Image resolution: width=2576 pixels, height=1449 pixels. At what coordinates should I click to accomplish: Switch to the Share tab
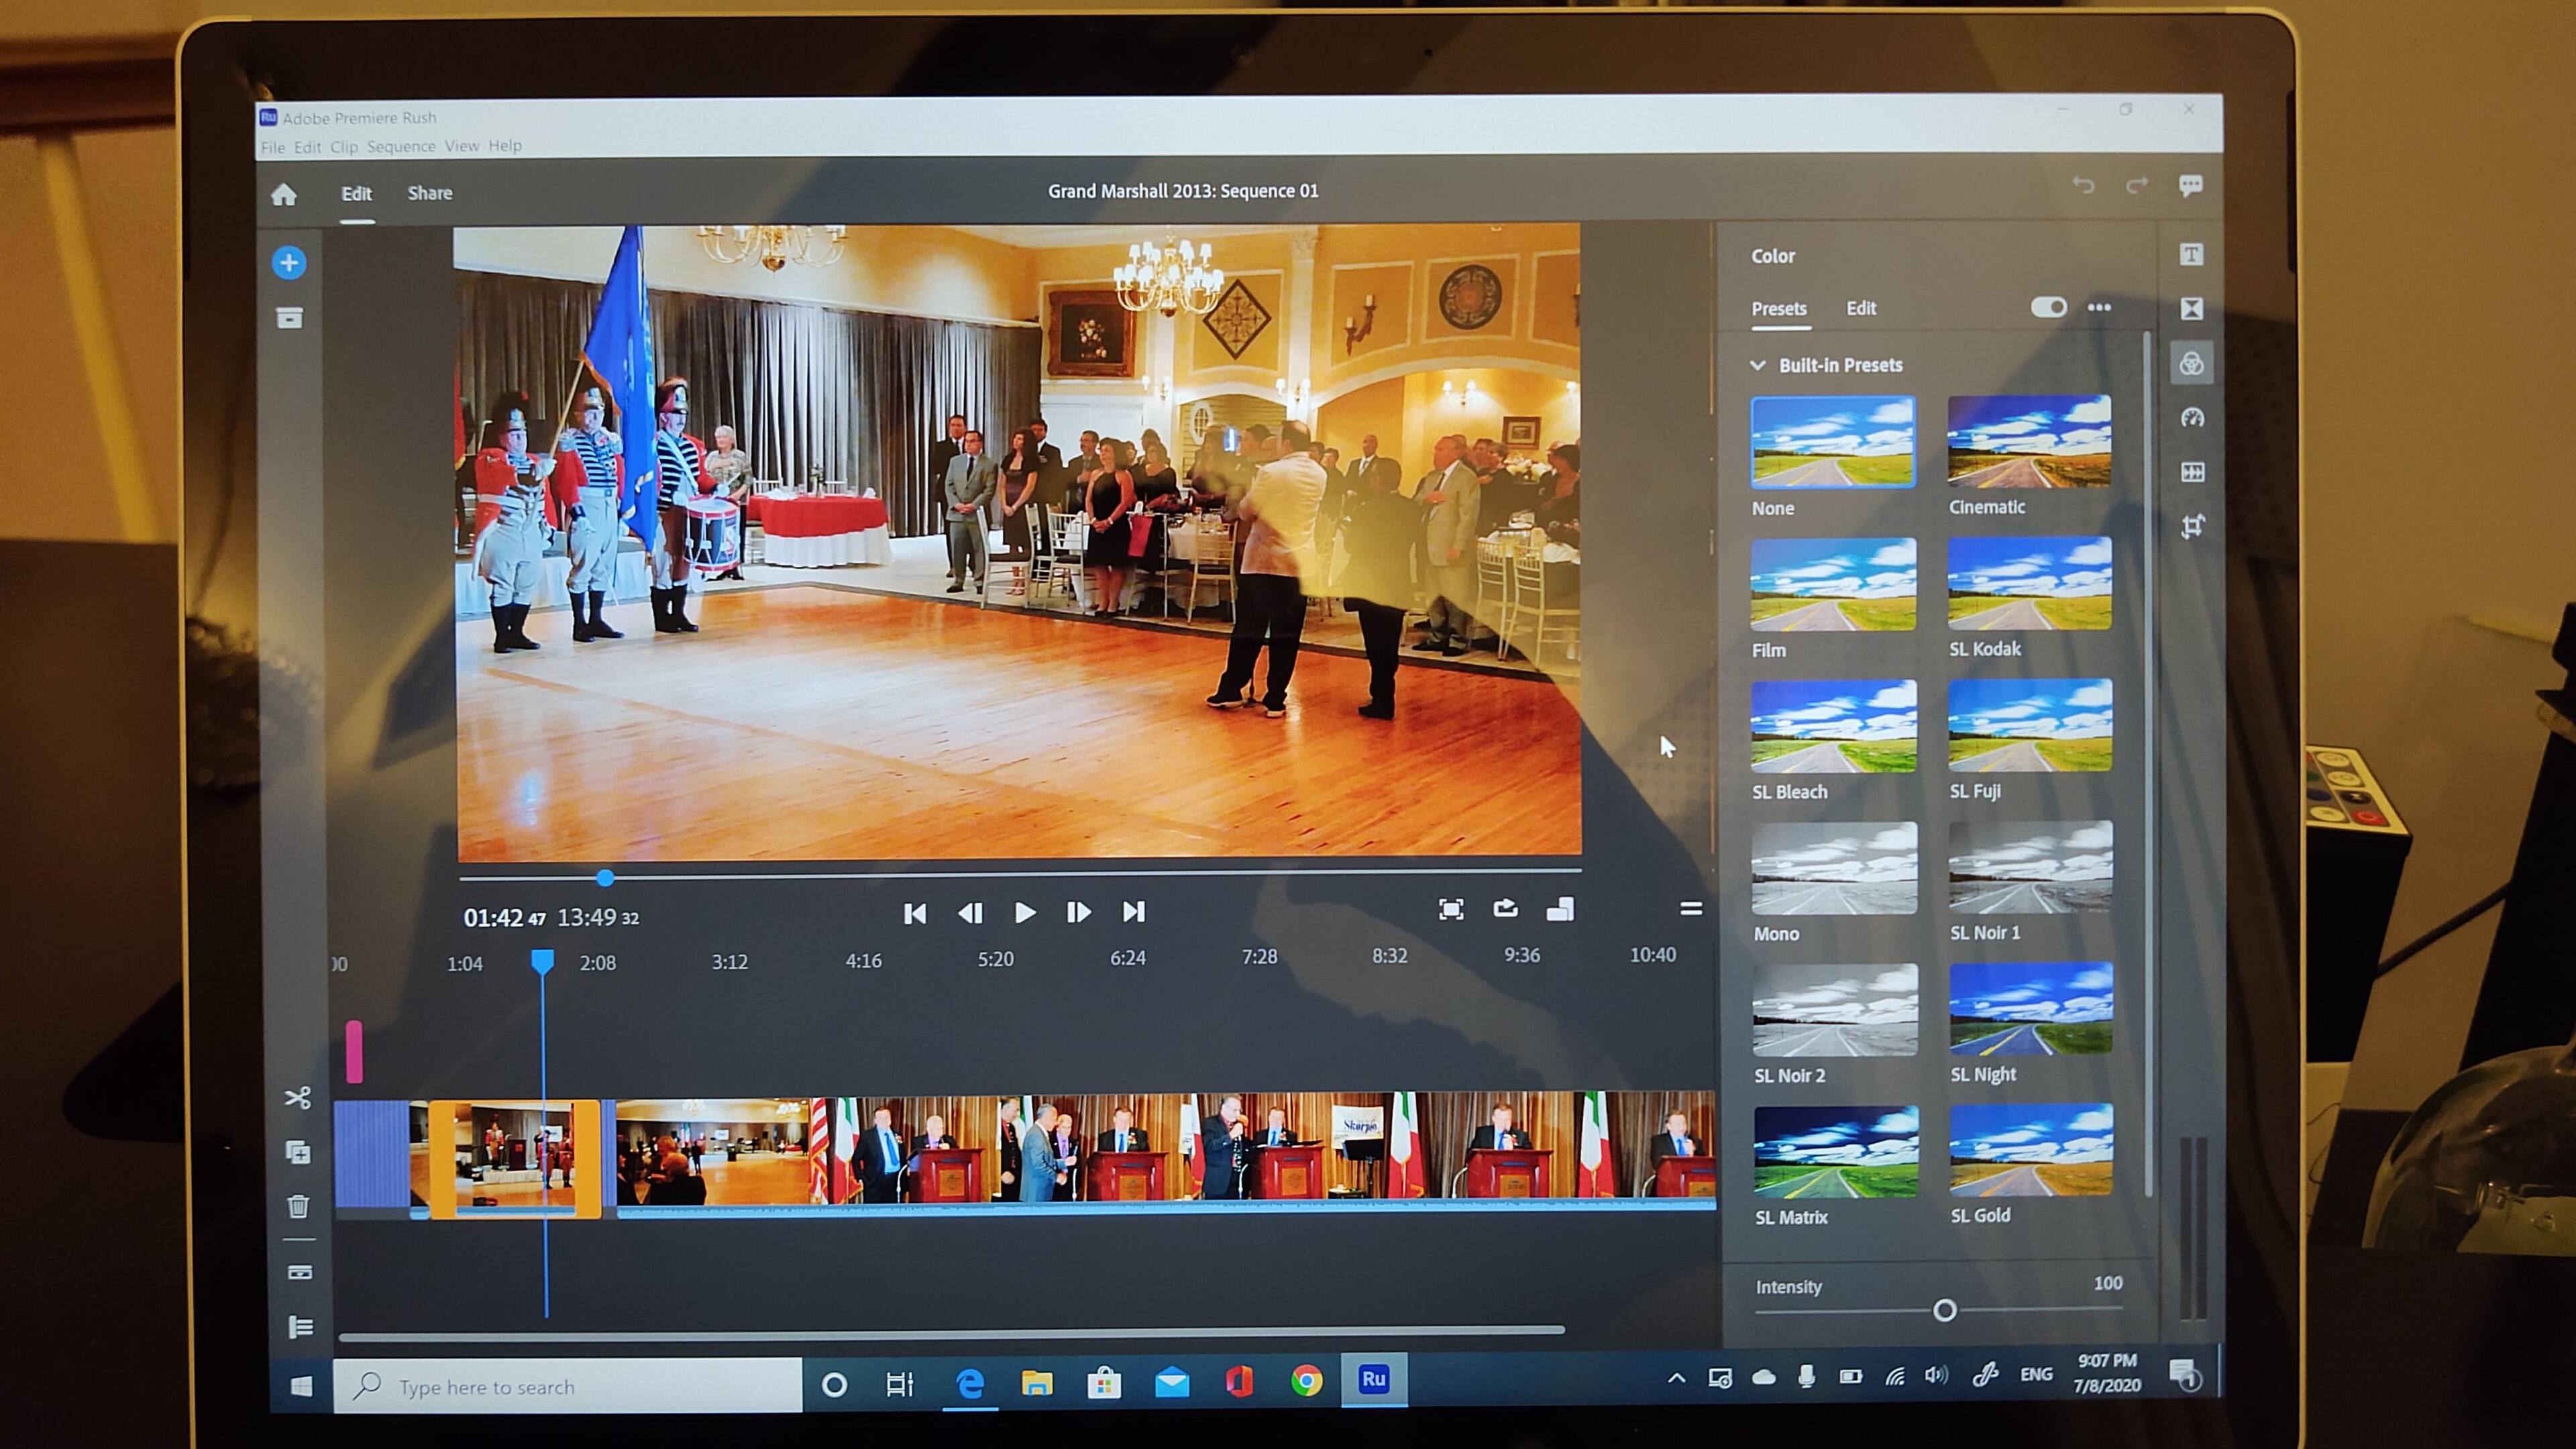(429, 193)
